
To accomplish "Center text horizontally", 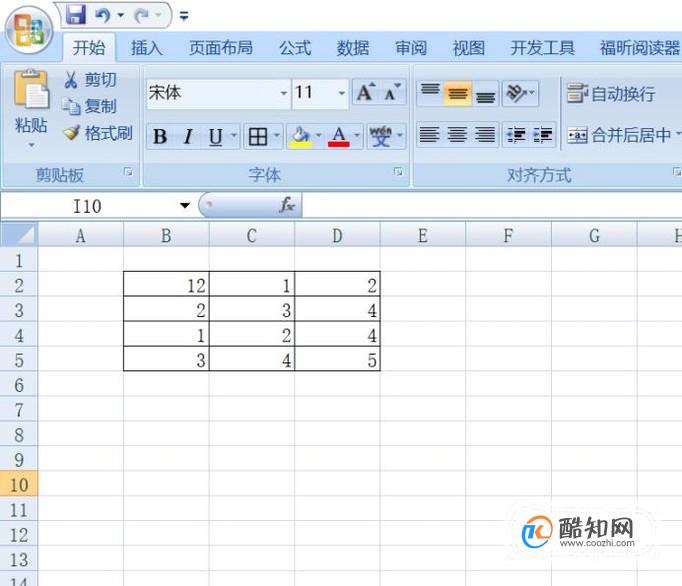I will pos(457,134).
